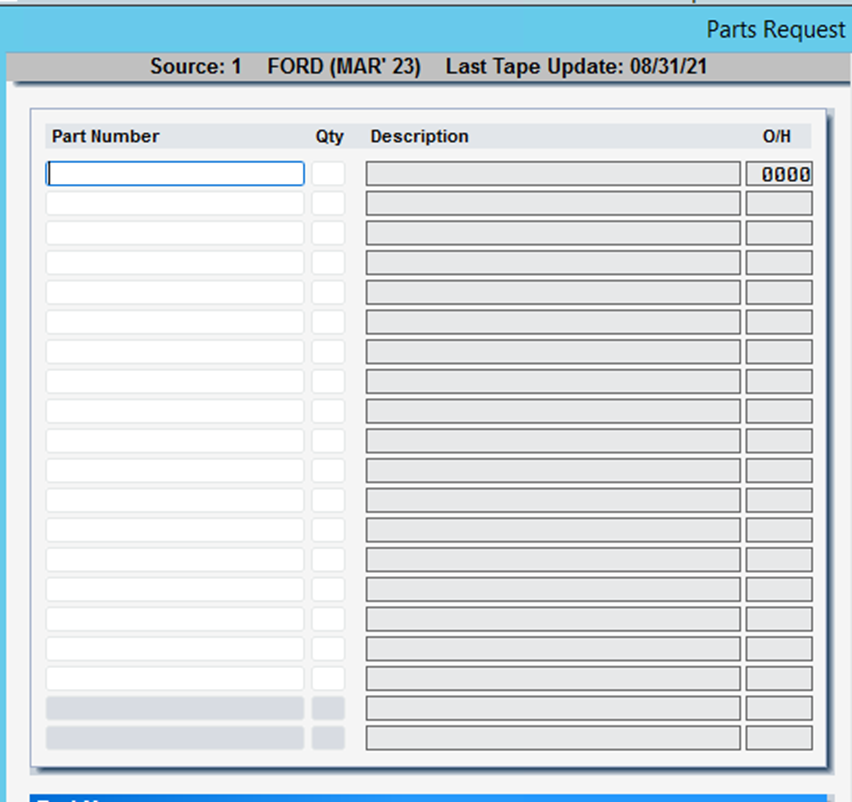Click the Source: 1 FORD header text
The image size is (852, 802).
[288, 66]
